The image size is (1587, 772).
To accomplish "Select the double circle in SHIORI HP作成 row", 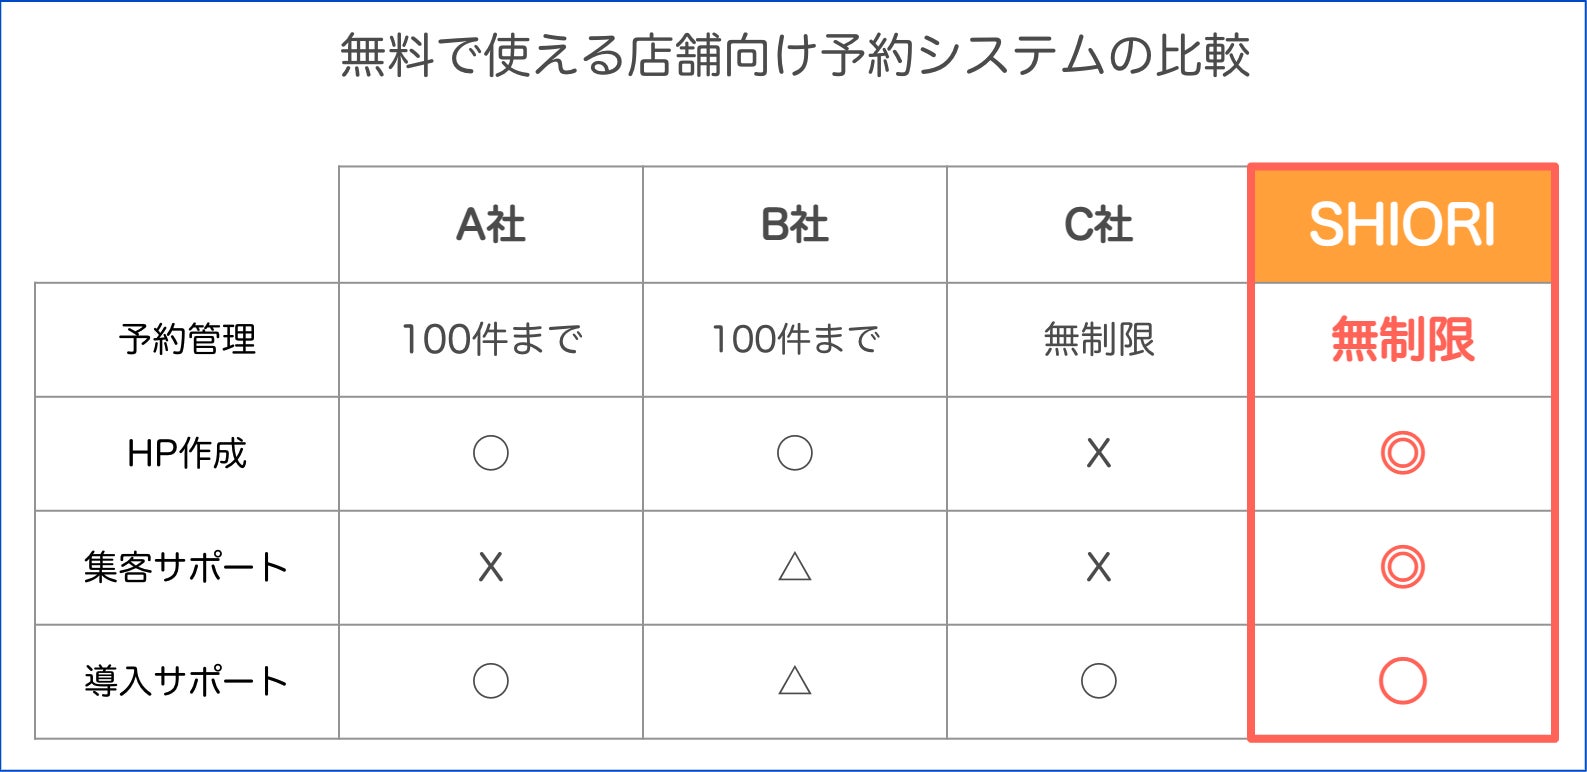I will [1402, 453].
